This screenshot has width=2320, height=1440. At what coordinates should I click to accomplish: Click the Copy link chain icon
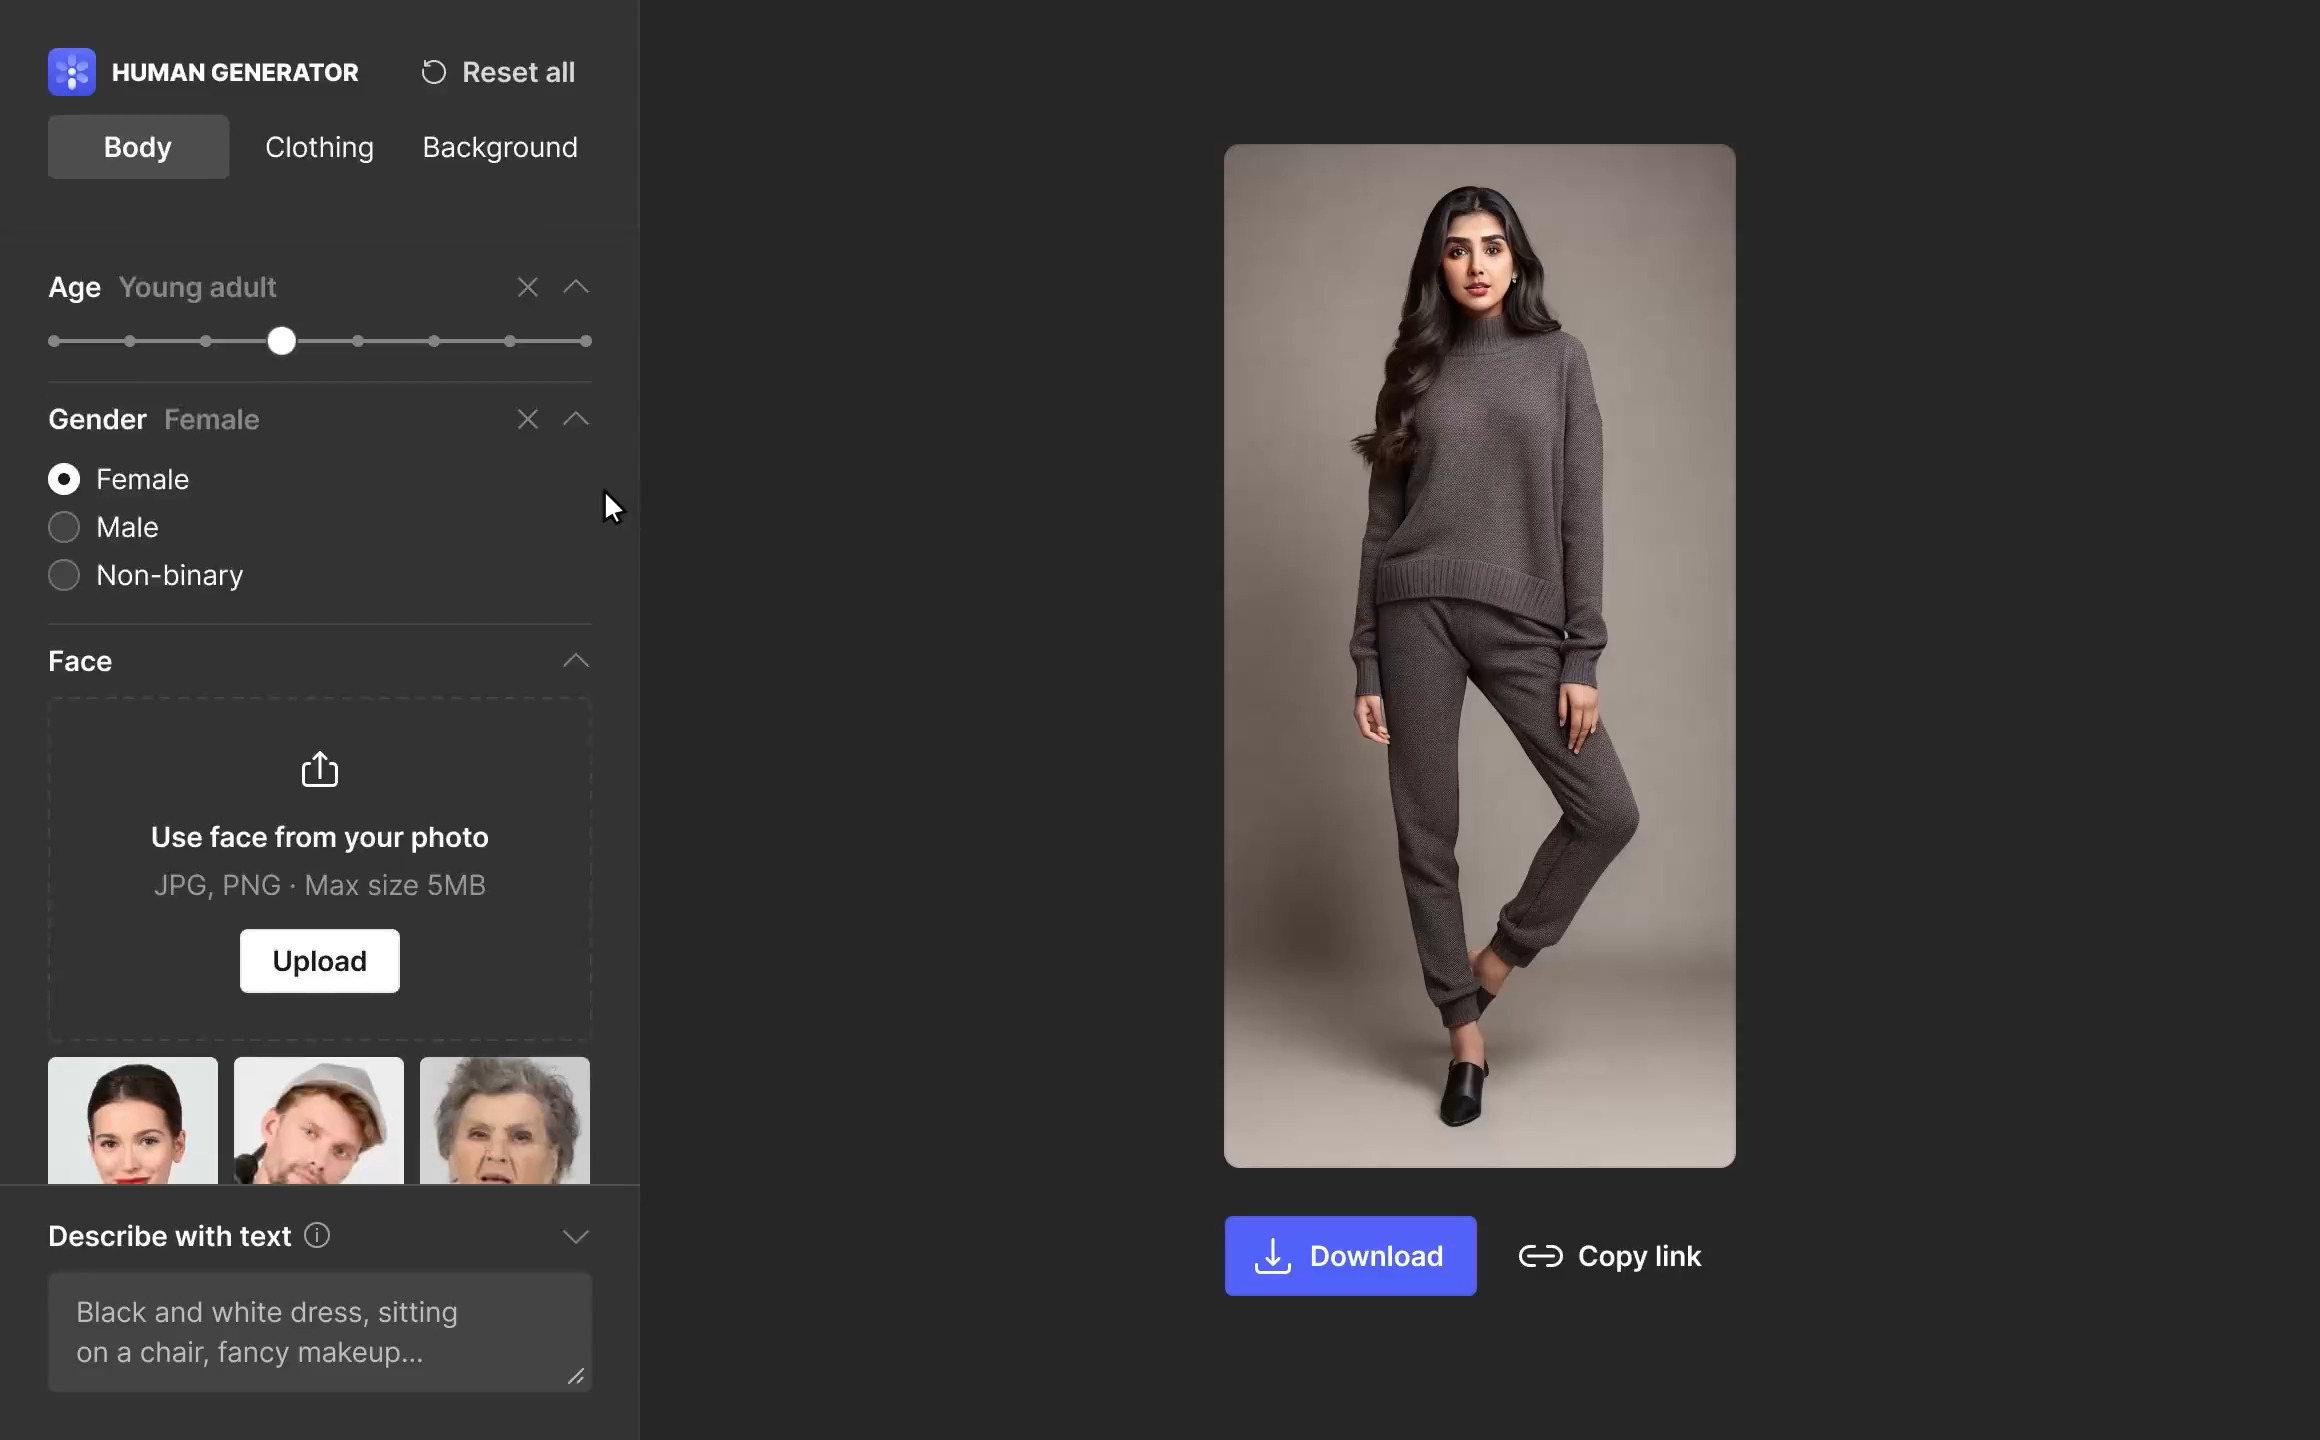pos(1537,1254)
